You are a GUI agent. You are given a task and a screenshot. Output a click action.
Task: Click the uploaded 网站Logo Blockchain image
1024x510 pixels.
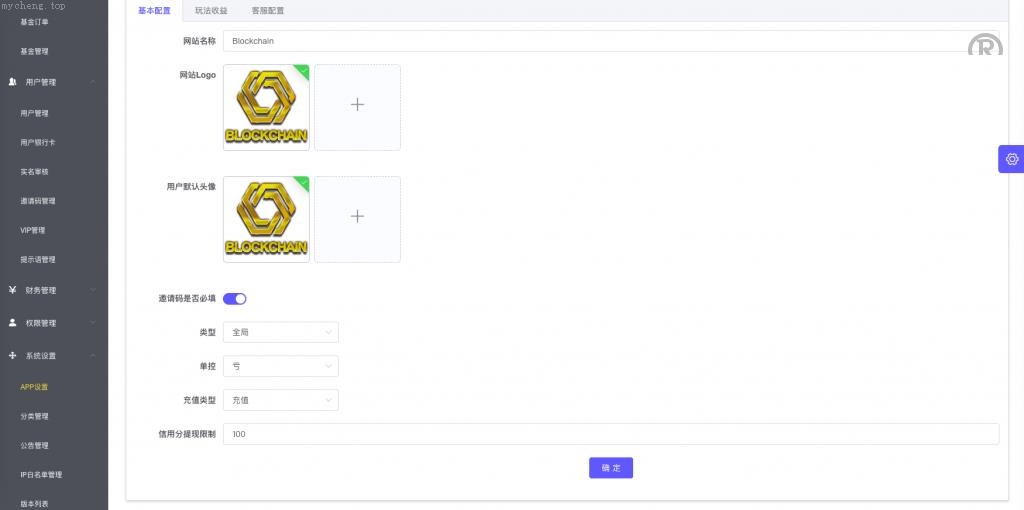point(266,106)
